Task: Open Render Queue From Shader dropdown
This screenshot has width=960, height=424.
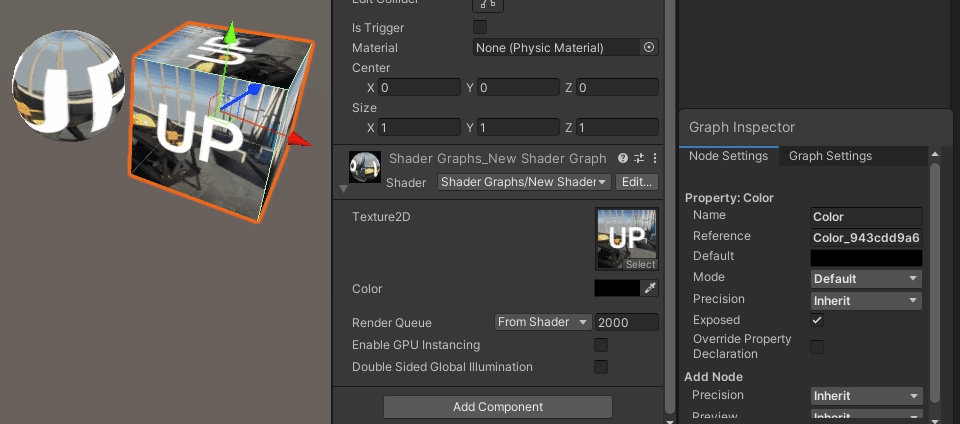Action: (x=543, y=322)
